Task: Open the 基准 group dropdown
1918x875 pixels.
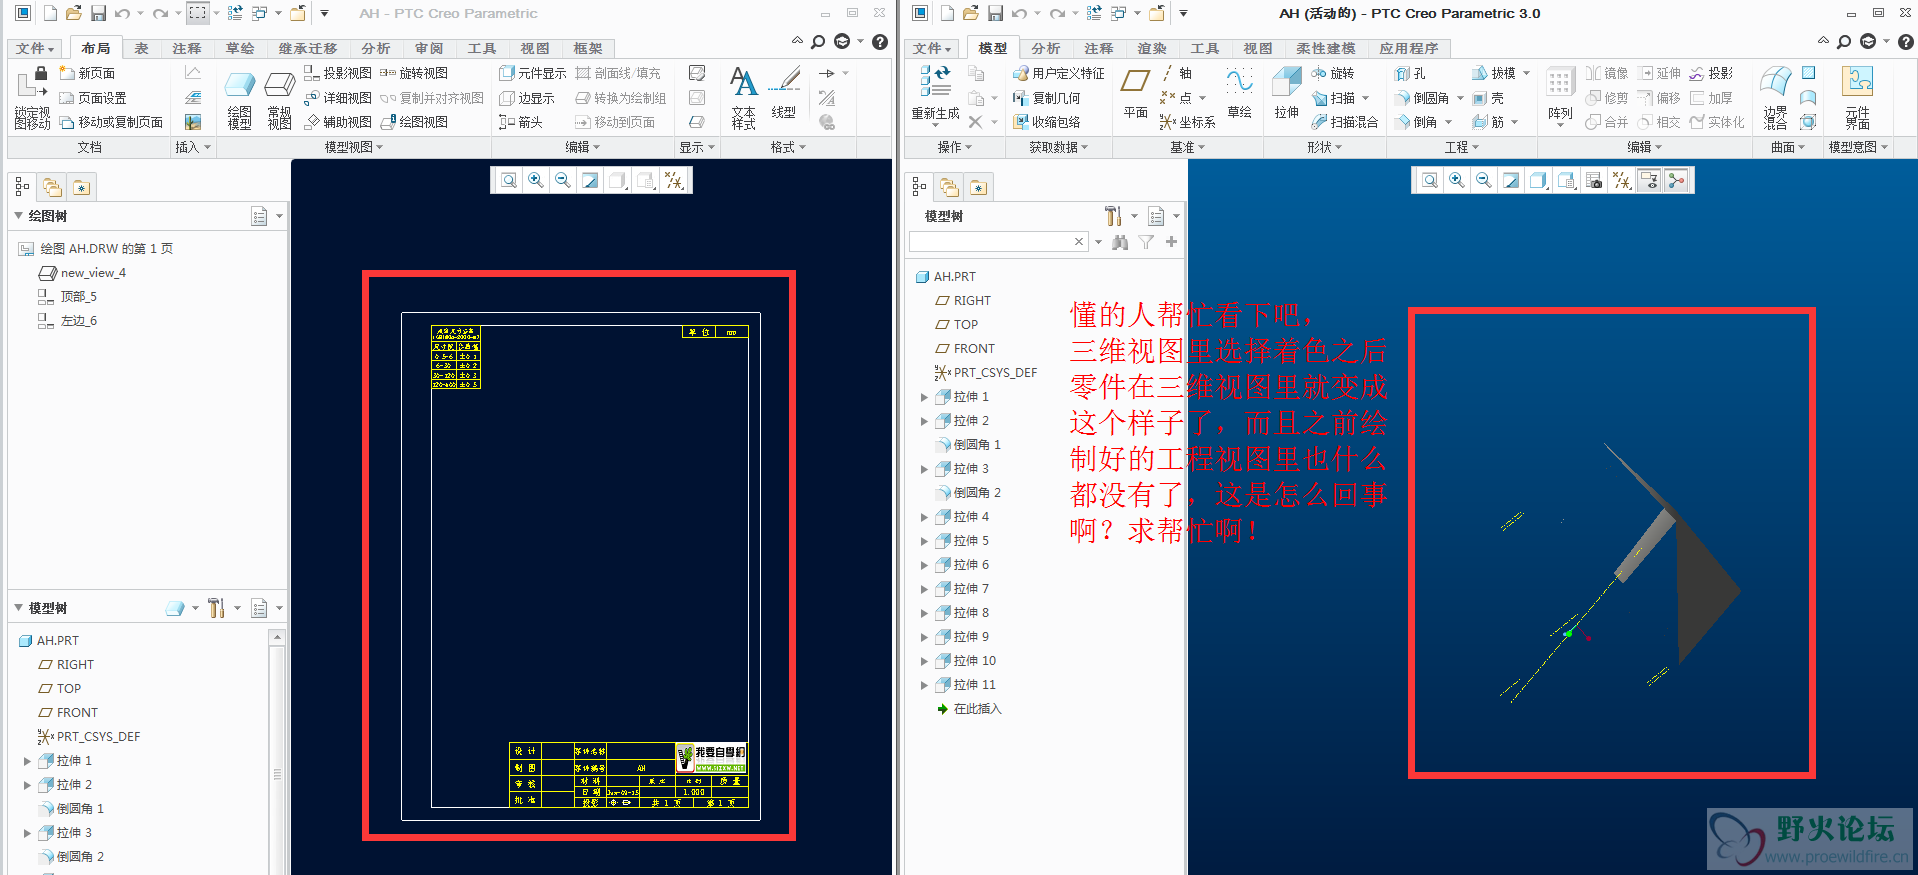Action: pos(1187,147)
